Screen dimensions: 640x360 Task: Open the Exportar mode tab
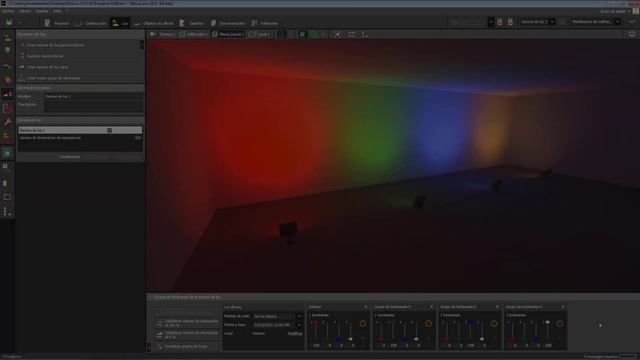click(191, 23)
